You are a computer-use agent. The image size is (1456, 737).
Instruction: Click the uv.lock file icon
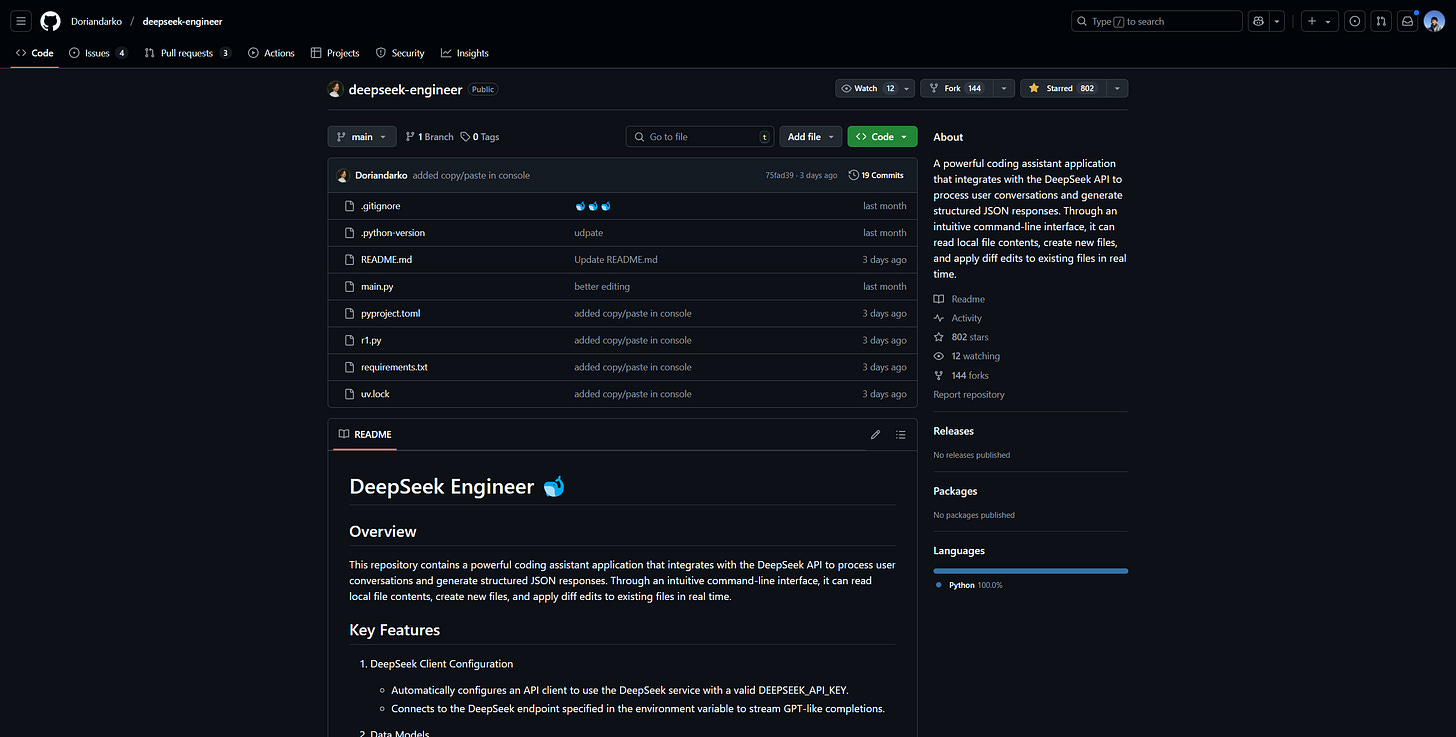coord(350,394)
